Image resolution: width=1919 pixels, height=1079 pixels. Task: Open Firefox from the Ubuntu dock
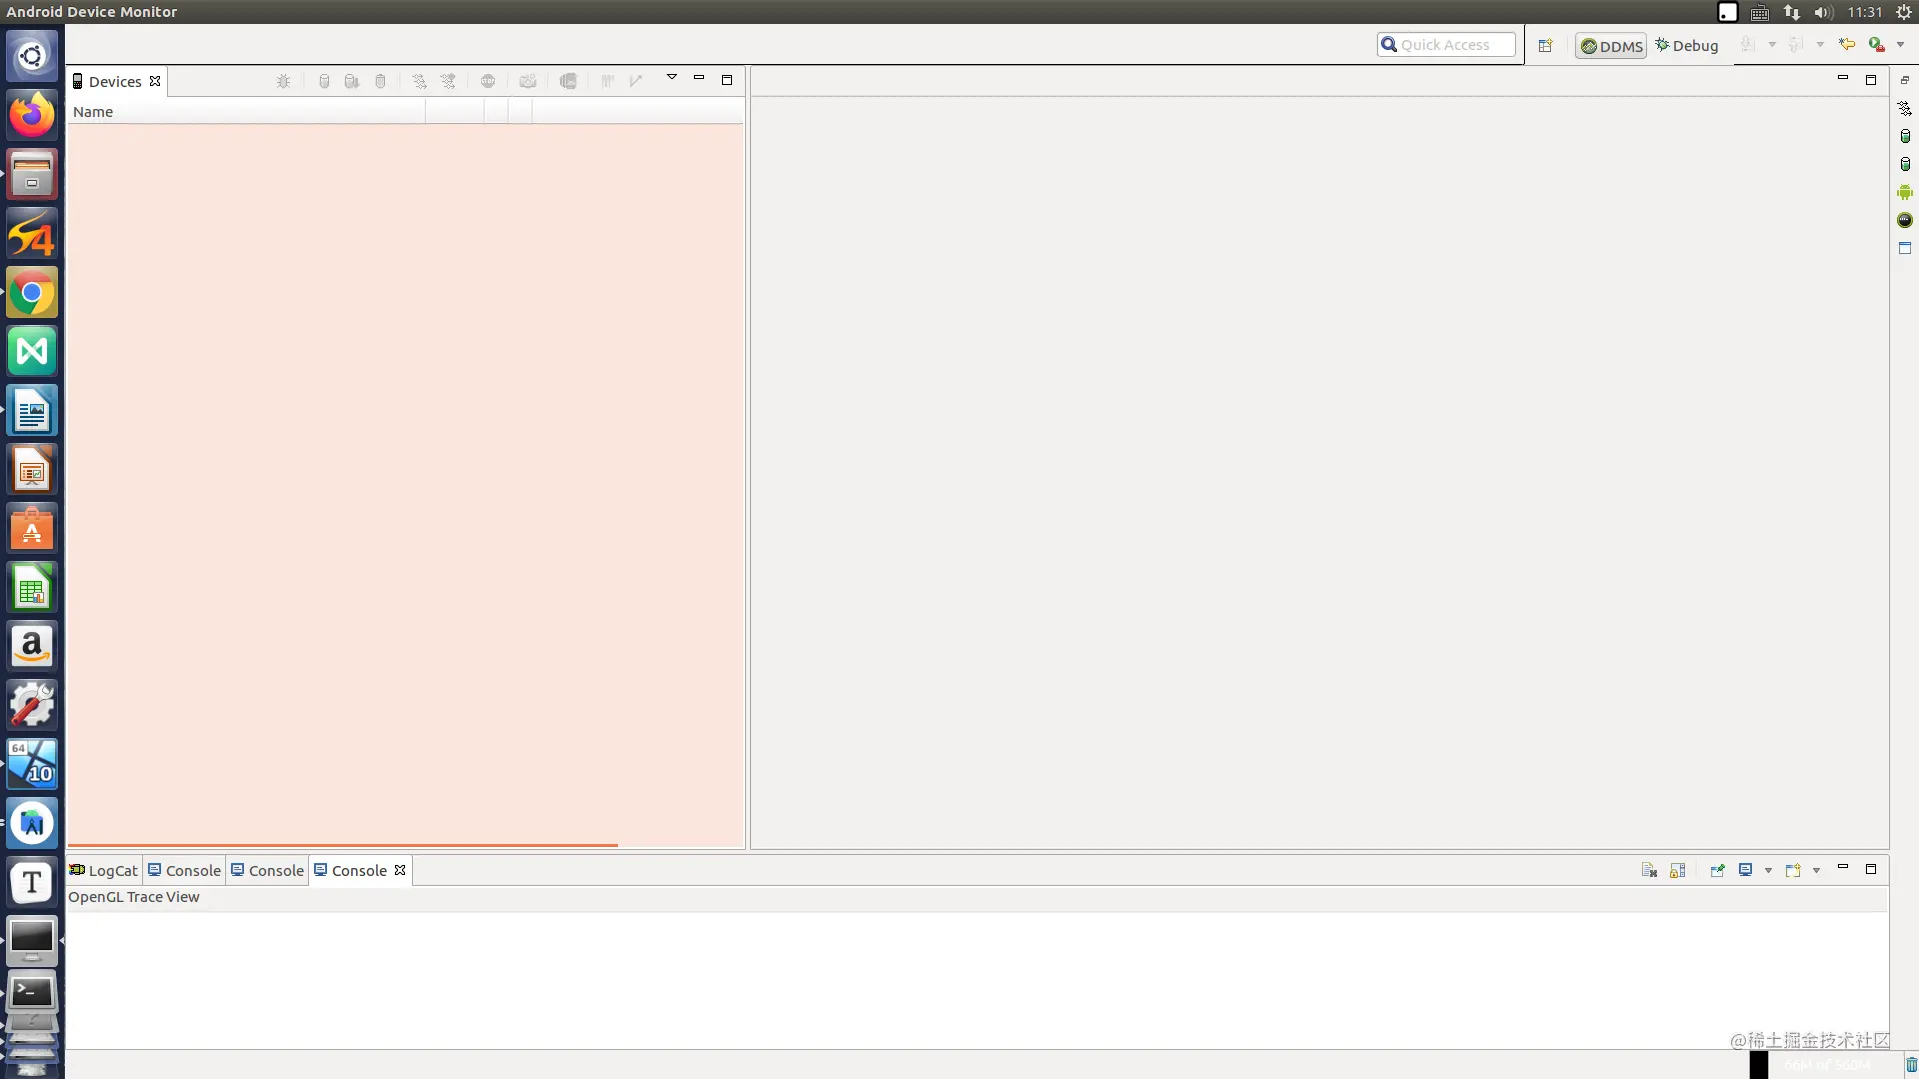[32, 114]
